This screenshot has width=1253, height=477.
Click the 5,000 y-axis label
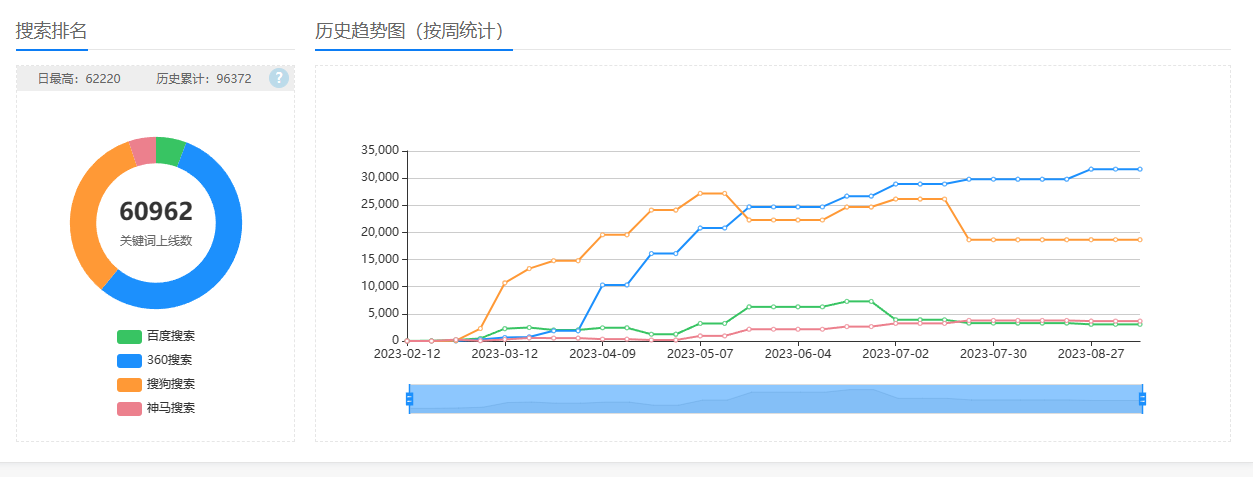click(x=382, y=314)
